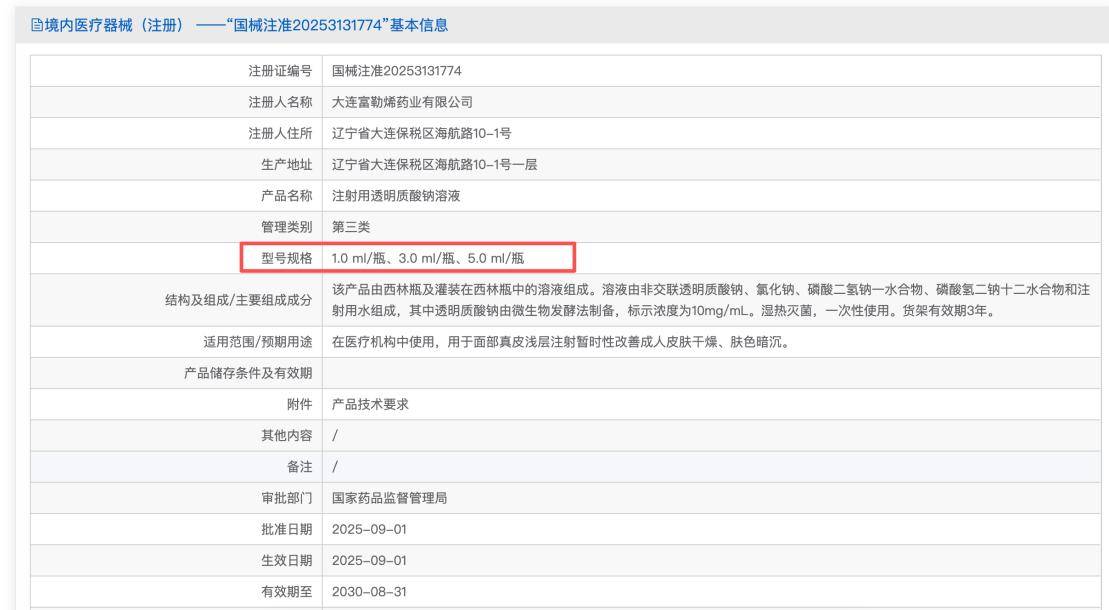The height and width of the screenshot is (610, 1109).
Task: Click the label 注册人住所
Action: tap(280, 133)
